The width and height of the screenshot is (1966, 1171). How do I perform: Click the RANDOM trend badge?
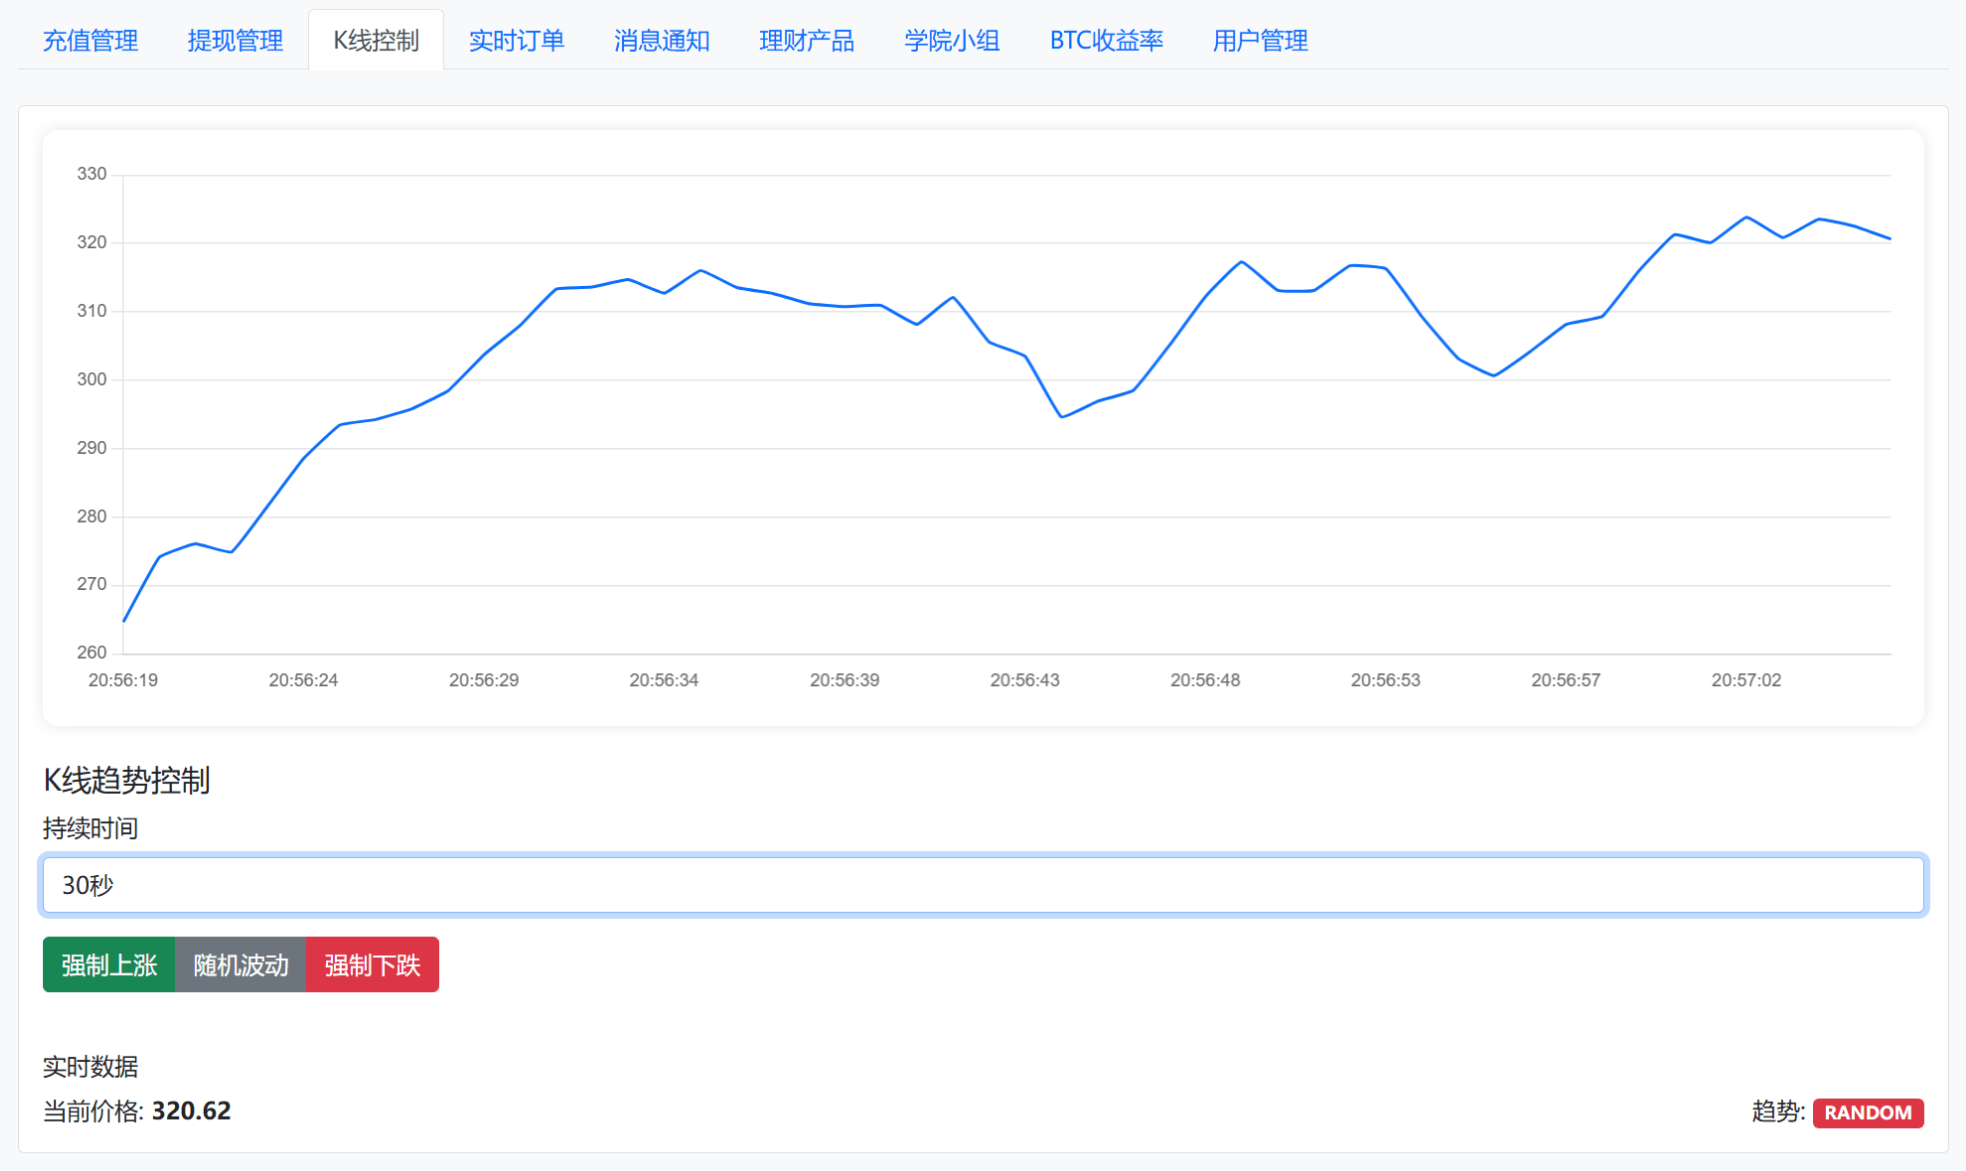(1868, 1112)
